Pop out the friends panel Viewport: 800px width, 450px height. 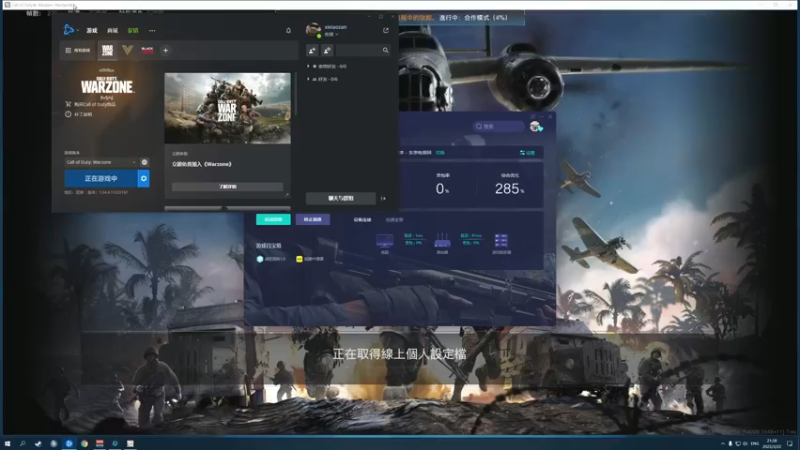[386, 31]
